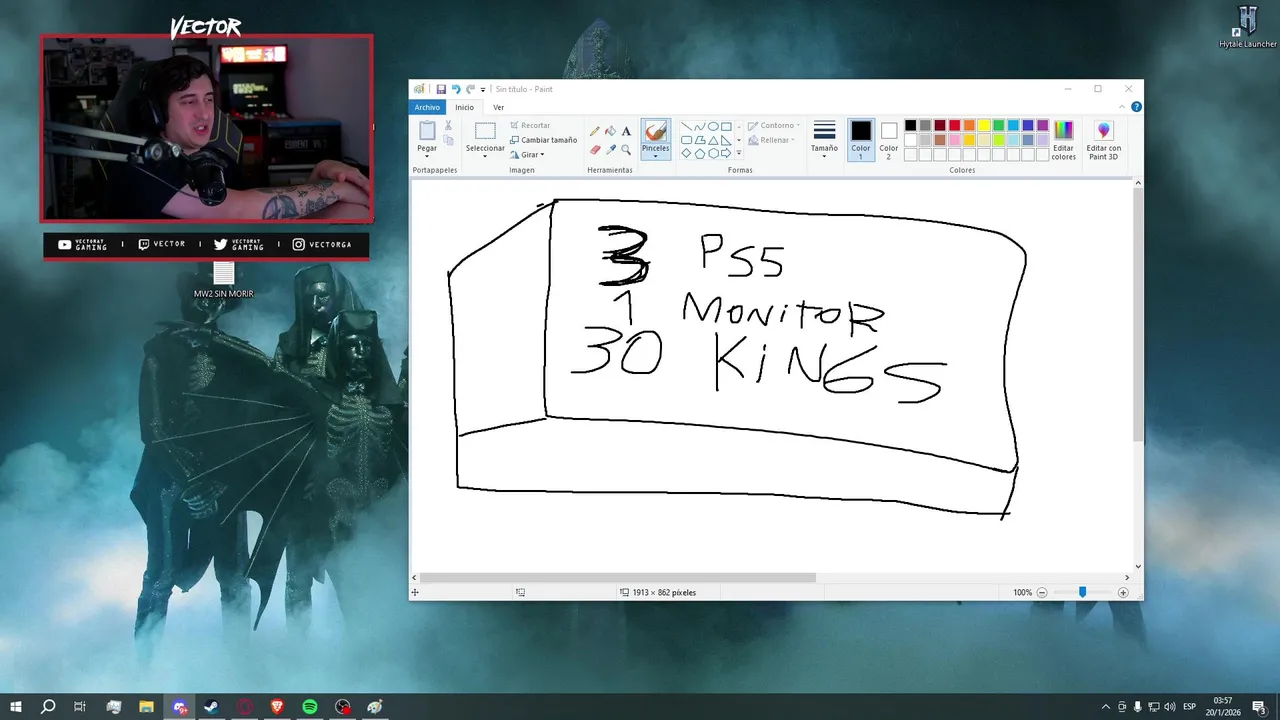
Task: Open the Tamaño line size dropdown
Action: [x=824, y=140]
